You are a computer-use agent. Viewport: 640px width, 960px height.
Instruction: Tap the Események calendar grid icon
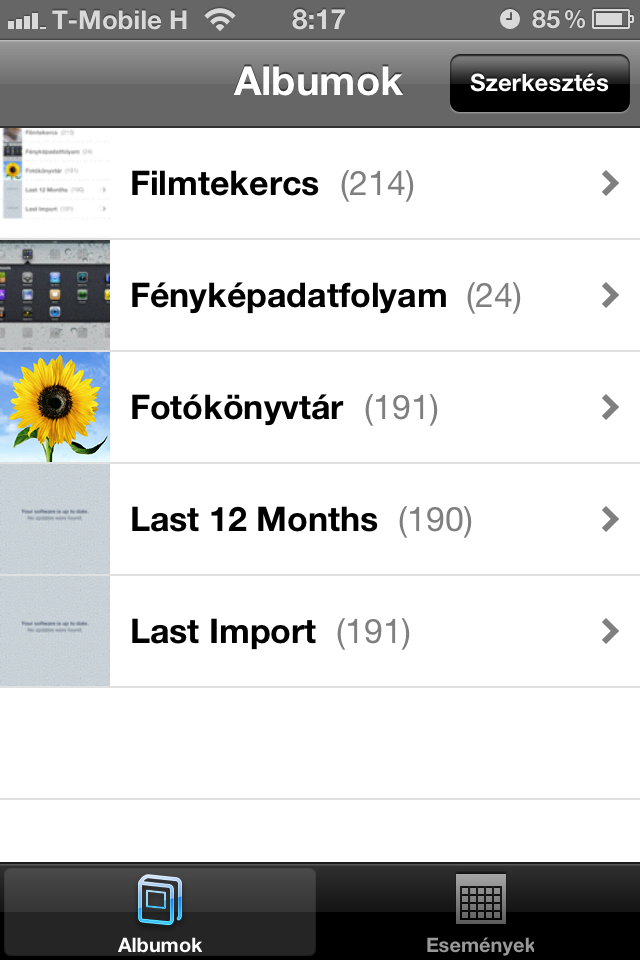click(x=481, y=899)
